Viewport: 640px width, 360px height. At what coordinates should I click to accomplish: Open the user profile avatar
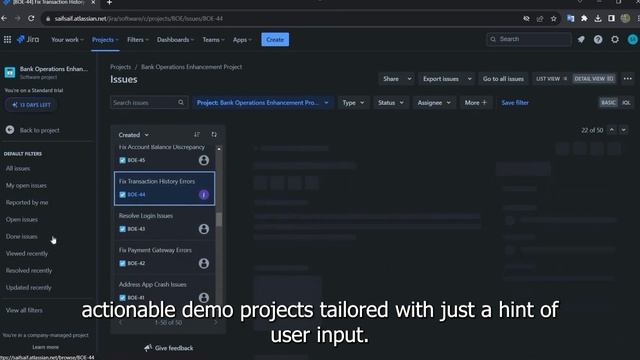(x=633, y=40)
